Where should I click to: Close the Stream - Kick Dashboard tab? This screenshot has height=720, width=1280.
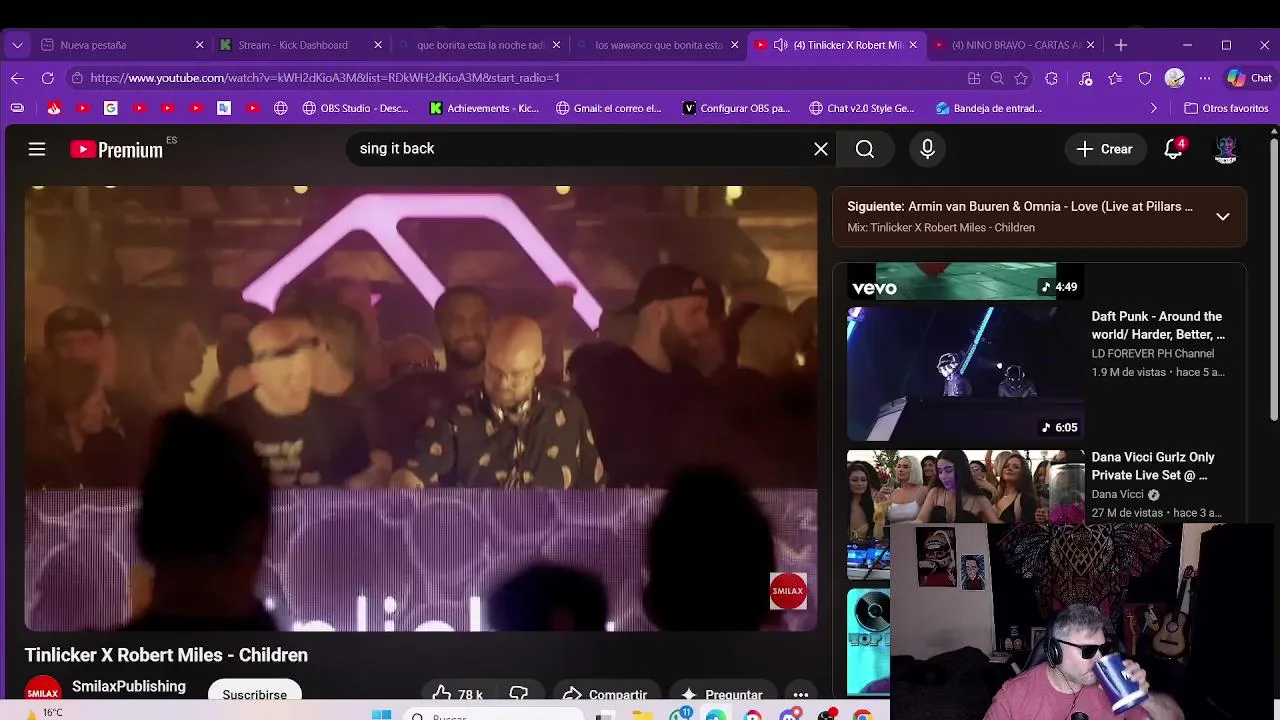tap(378, 45)
